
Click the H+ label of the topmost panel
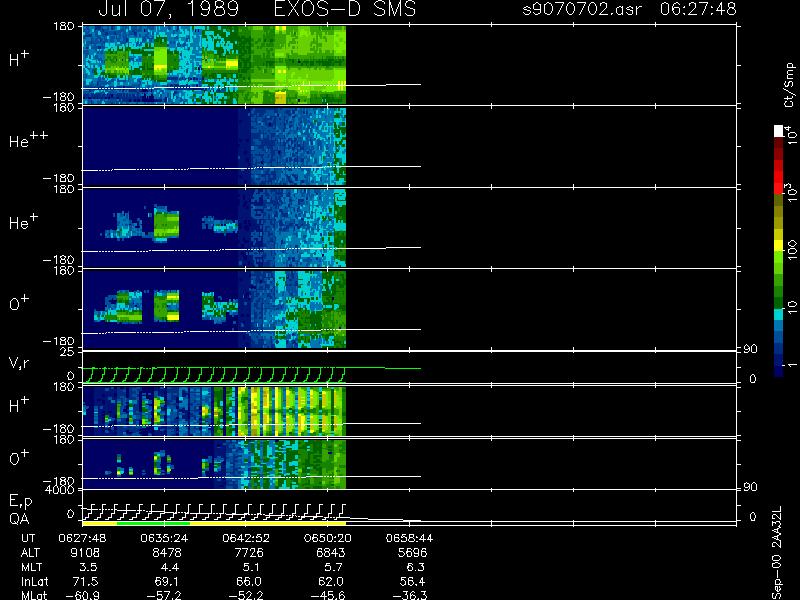coord(19,59)
